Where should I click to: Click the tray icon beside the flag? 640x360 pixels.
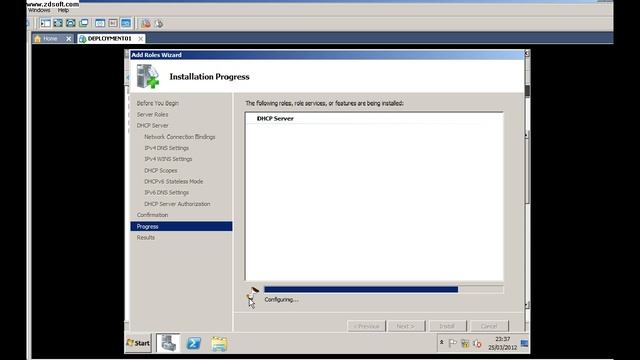[465, 344]
